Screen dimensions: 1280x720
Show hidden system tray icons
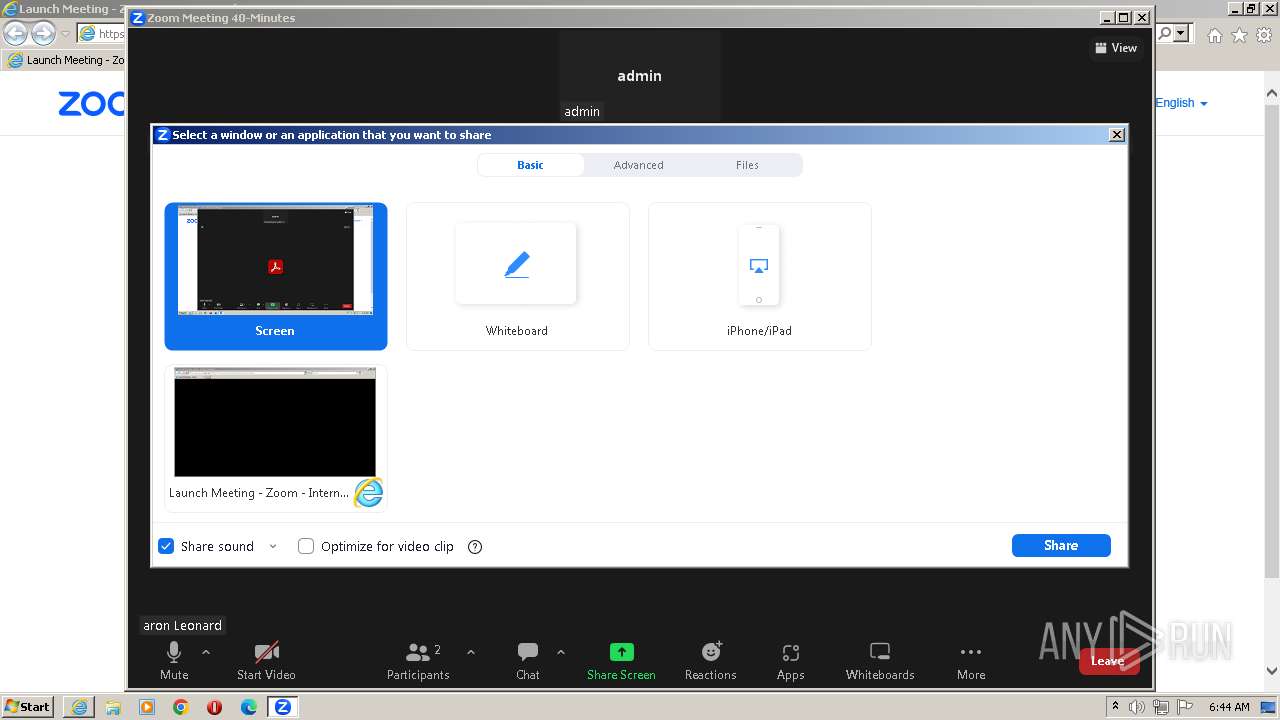coord(1116,707)
